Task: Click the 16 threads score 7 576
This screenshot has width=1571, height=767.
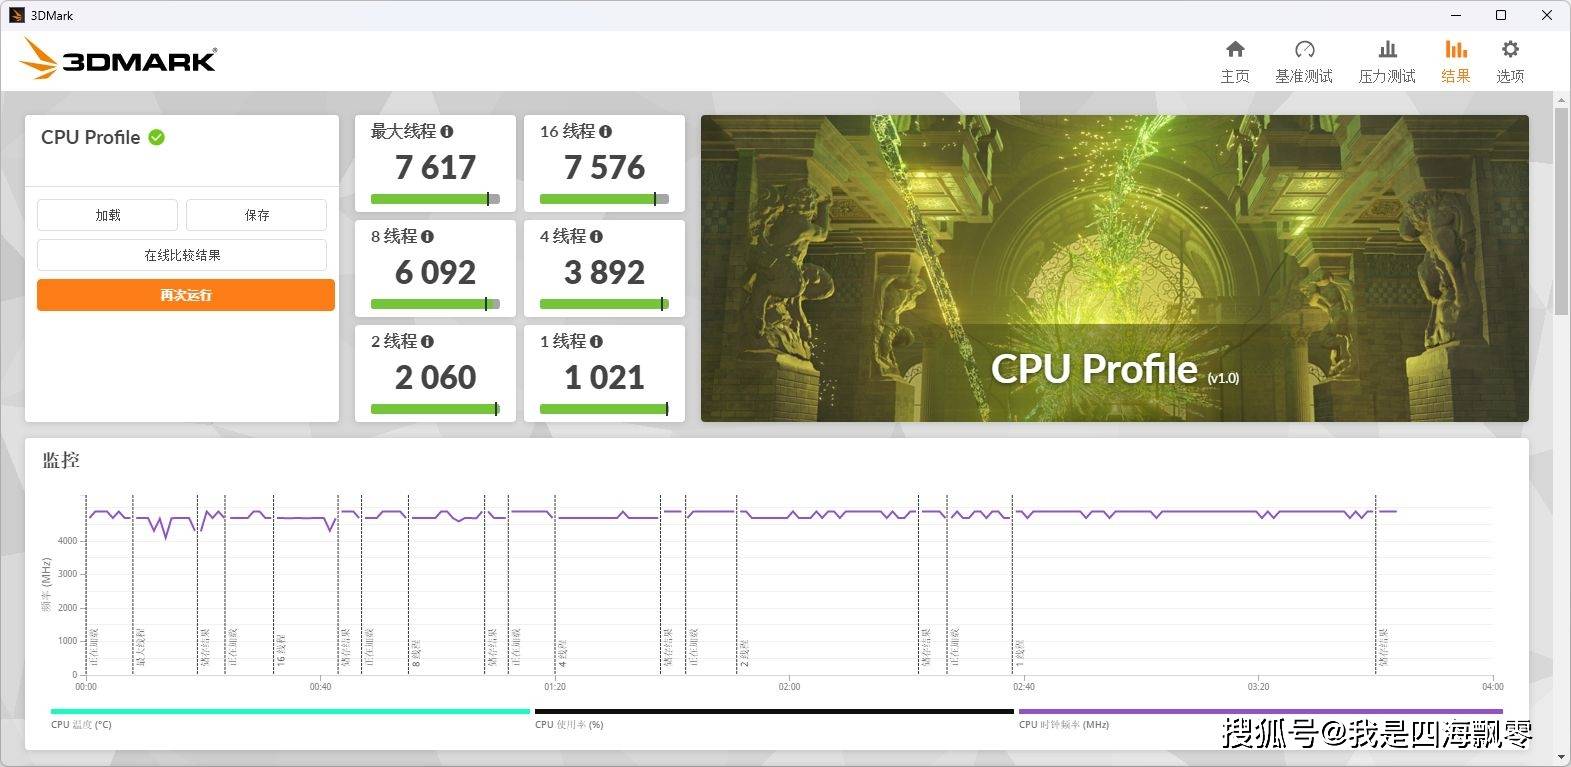Action: pos(604,167)
